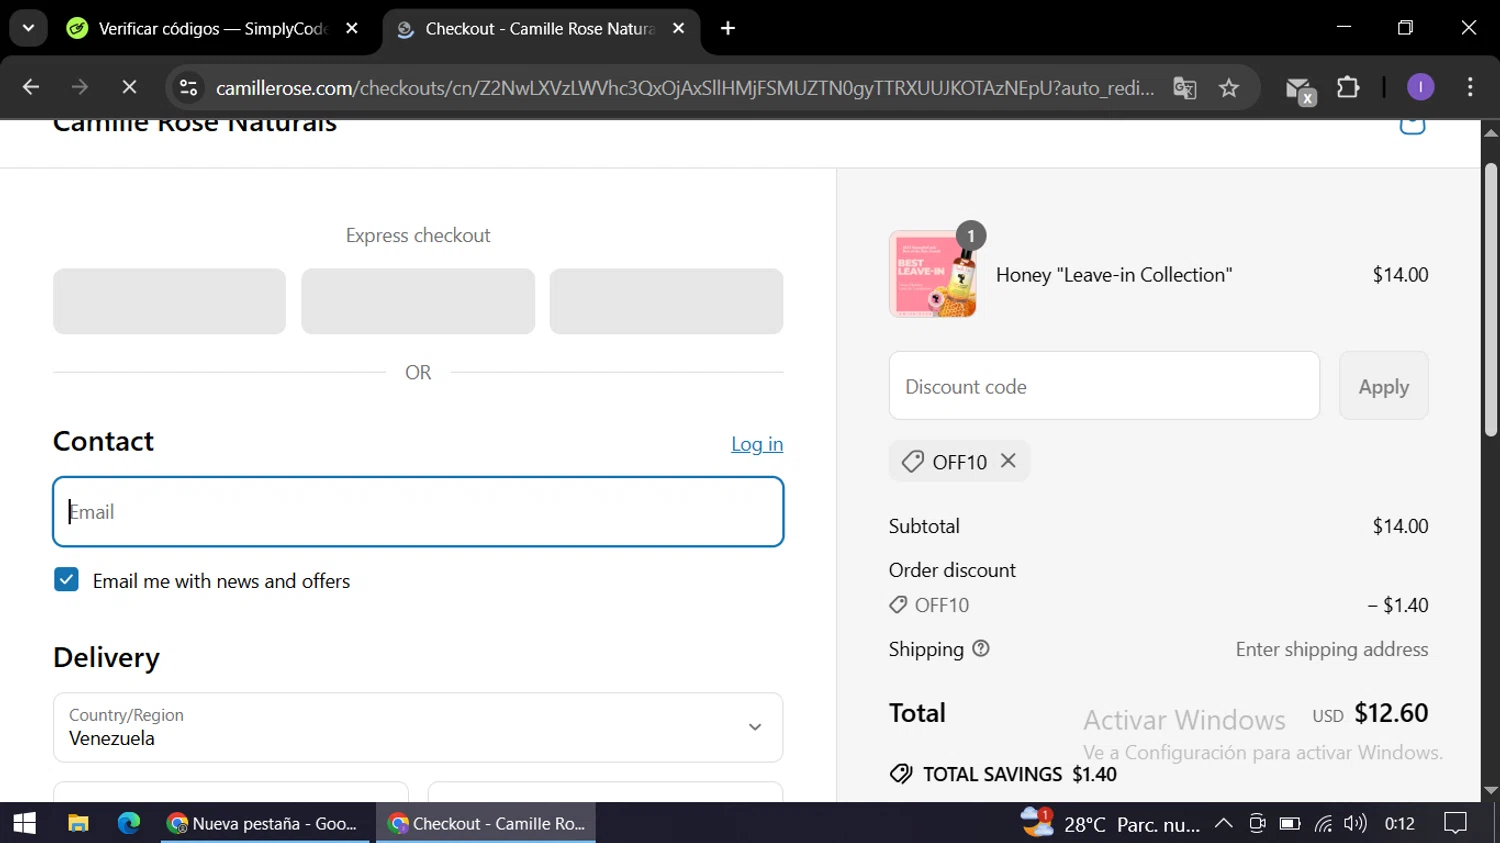Stop loading the page

pyautogui.click(x=129, y=88)
